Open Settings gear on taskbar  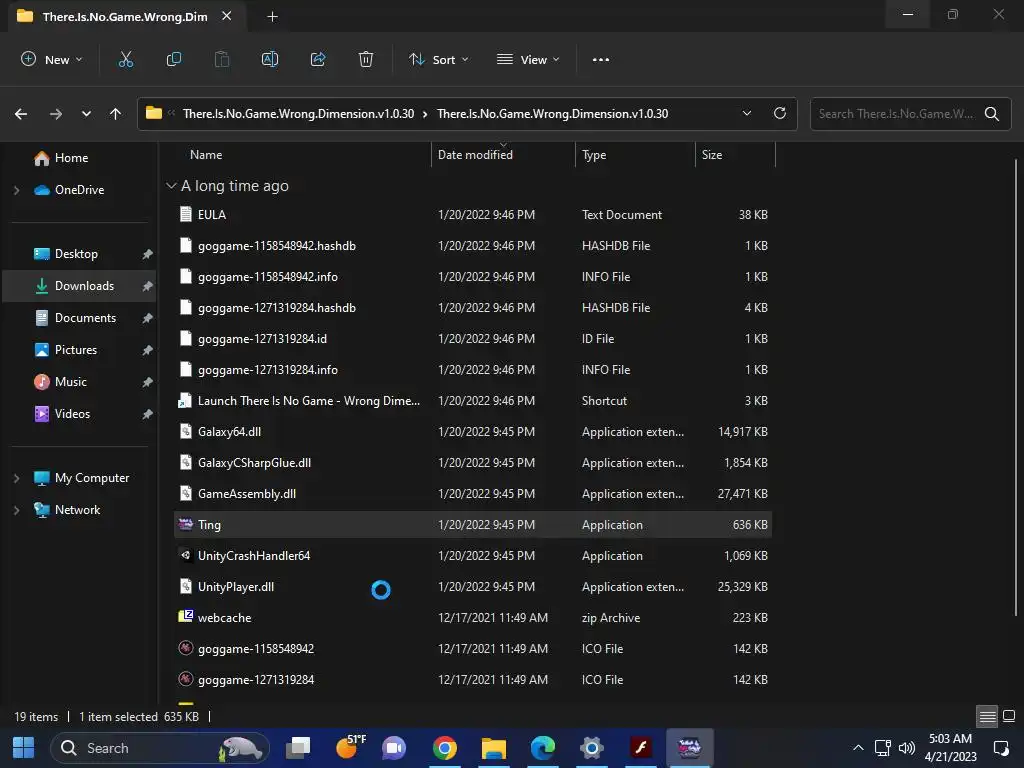pyautogui.click(x=592, y=748)
